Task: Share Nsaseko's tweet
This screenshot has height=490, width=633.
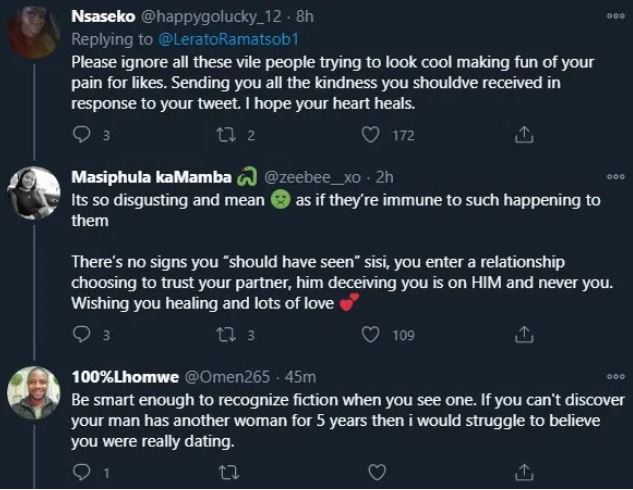Action: (522, 134)
